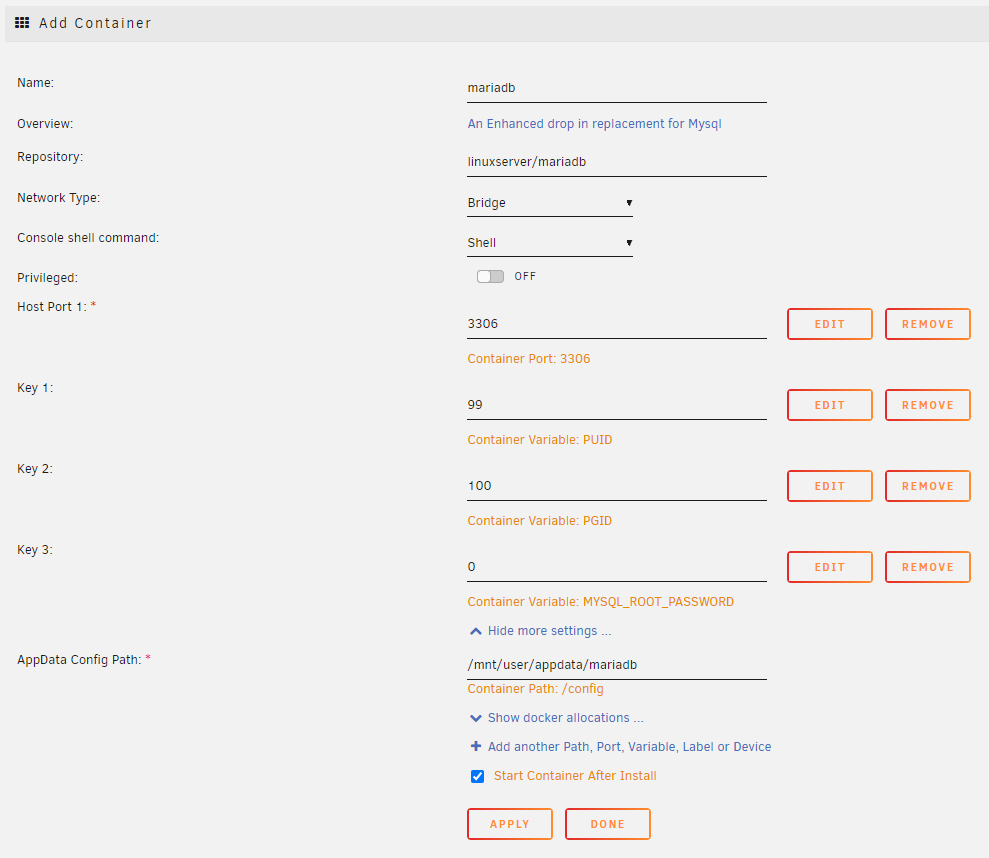The image size is (989, 858).
Task: Remove the PGID Key 2 variable
Action: coord(927,486)
